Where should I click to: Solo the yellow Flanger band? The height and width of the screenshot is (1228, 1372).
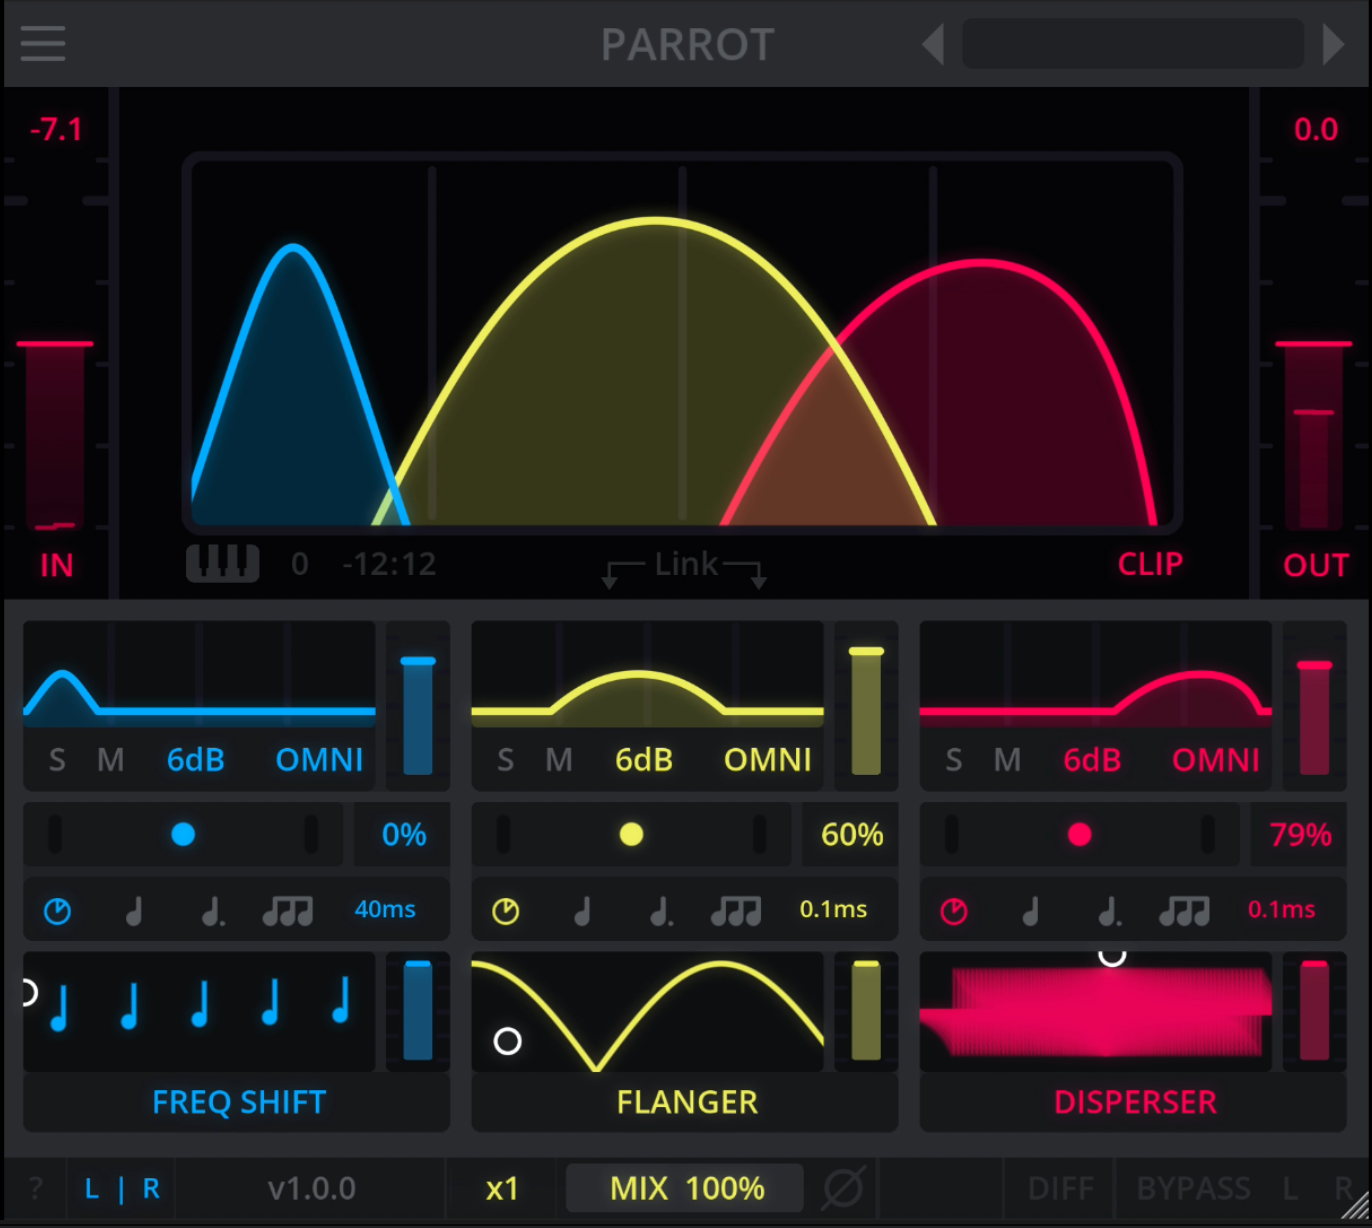coord(505,760)
